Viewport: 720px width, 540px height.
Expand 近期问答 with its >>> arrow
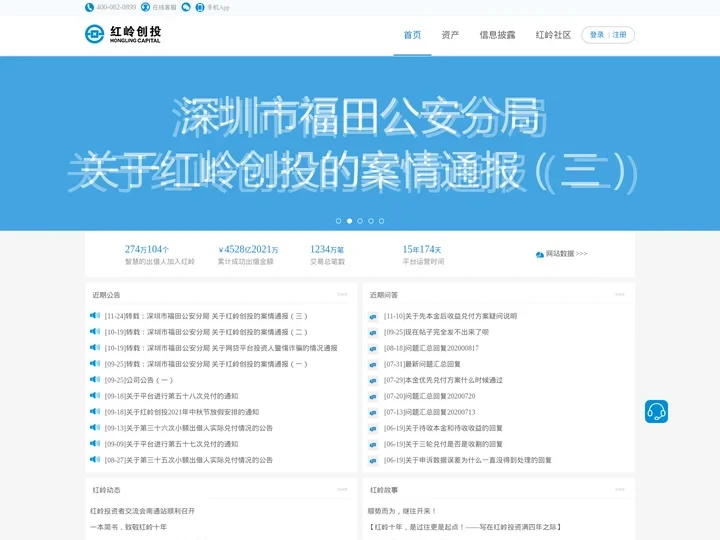(x=620, y=294)
